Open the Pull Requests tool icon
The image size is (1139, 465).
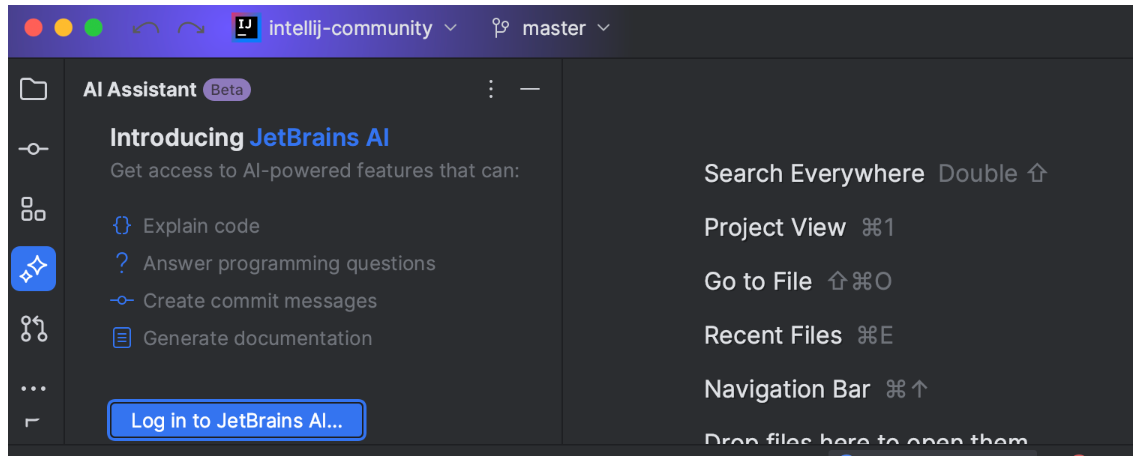[x=34, y=328]
